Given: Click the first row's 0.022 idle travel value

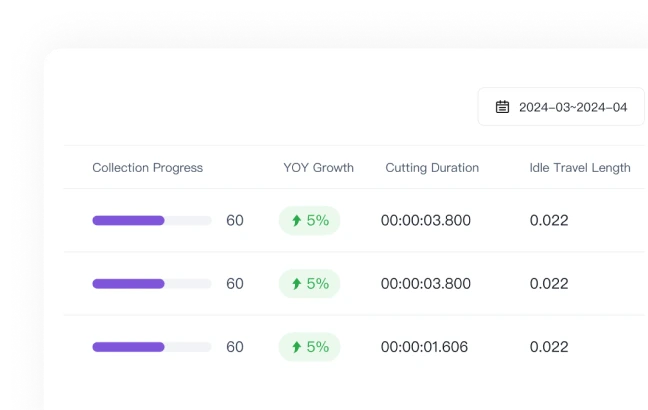Looking at the screenshot, I should (x=549, y=221).
